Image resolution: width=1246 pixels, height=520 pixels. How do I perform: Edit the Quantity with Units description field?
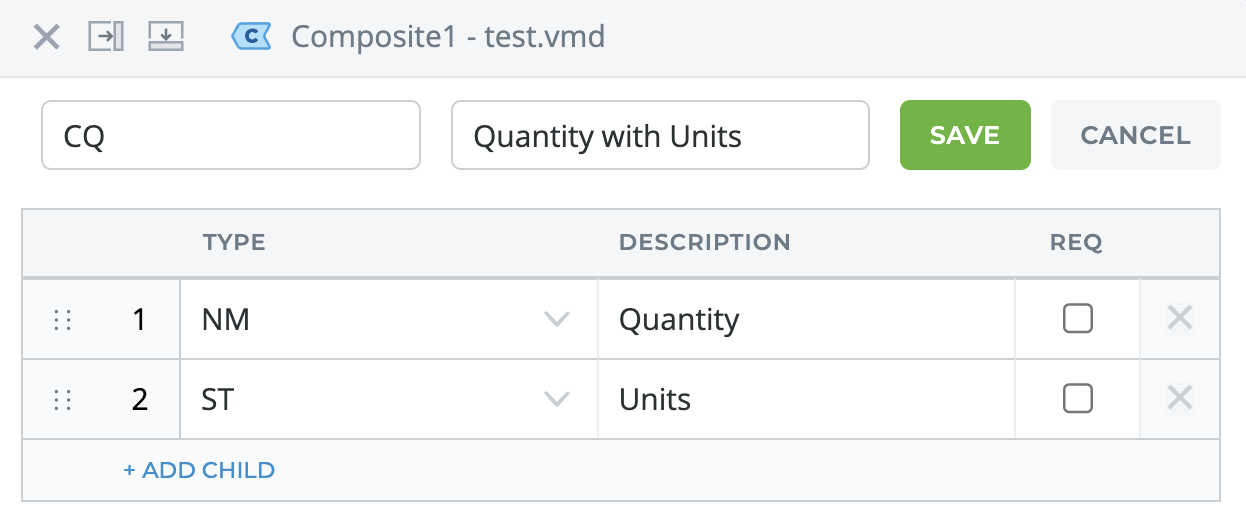click(x=660, y=135)
